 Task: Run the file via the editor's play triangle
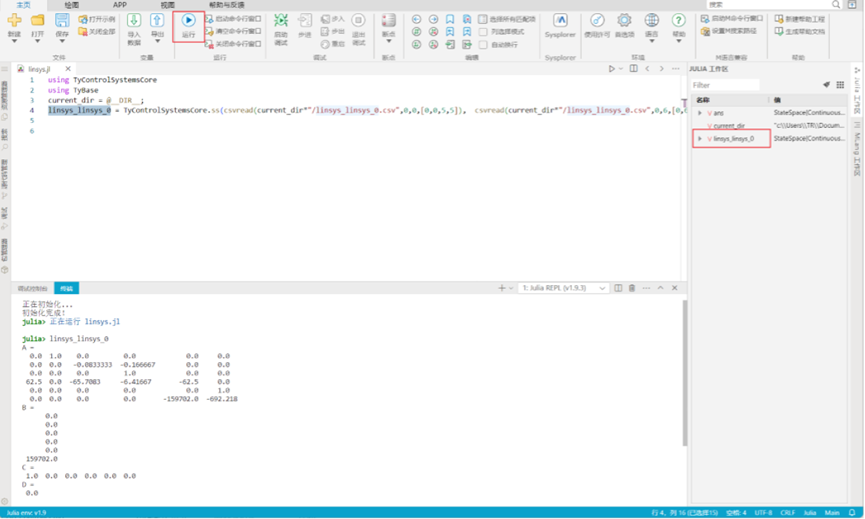coord(611,69)
